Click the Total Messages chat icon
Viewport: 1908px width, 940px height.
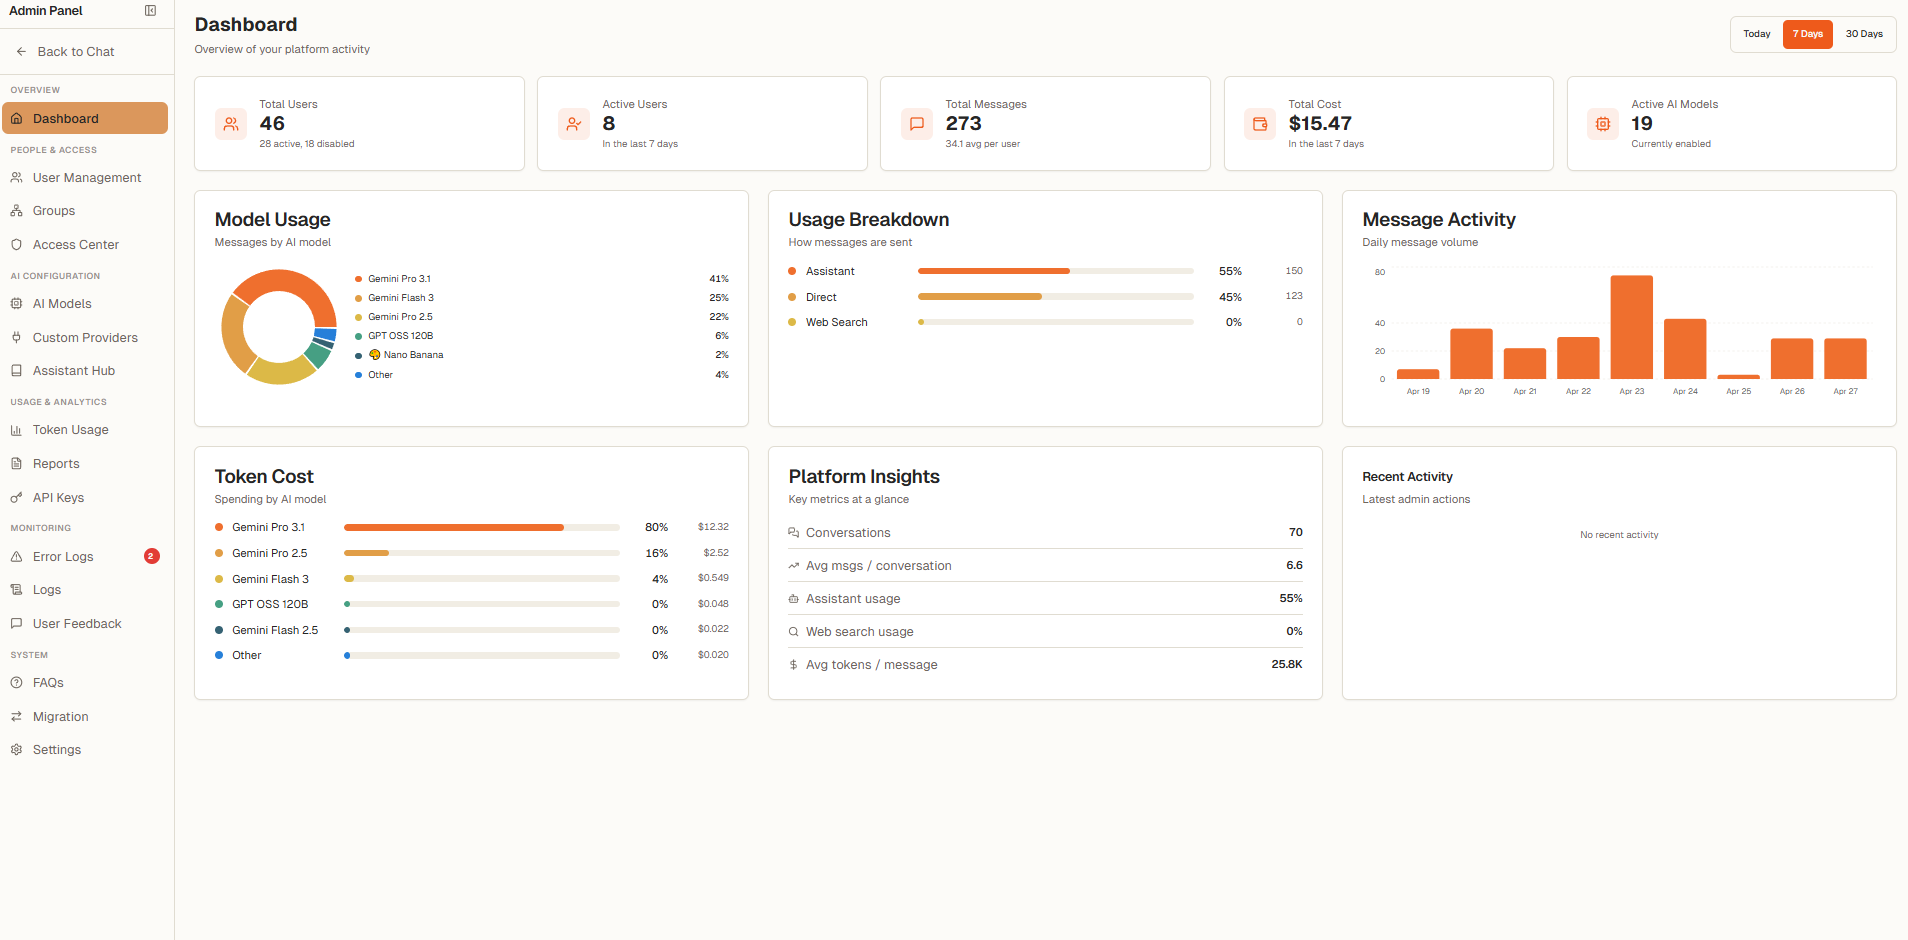click(917, 124)
